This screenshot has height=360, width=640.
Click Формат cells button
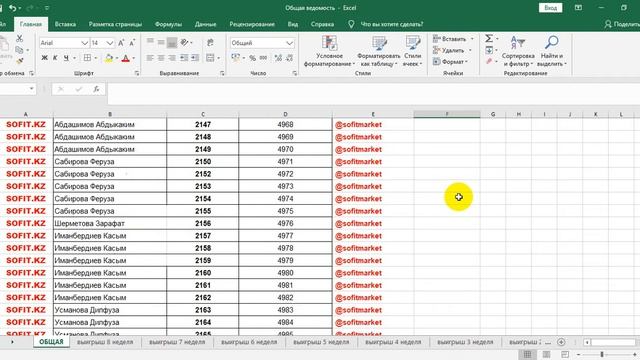coord(450,62)
